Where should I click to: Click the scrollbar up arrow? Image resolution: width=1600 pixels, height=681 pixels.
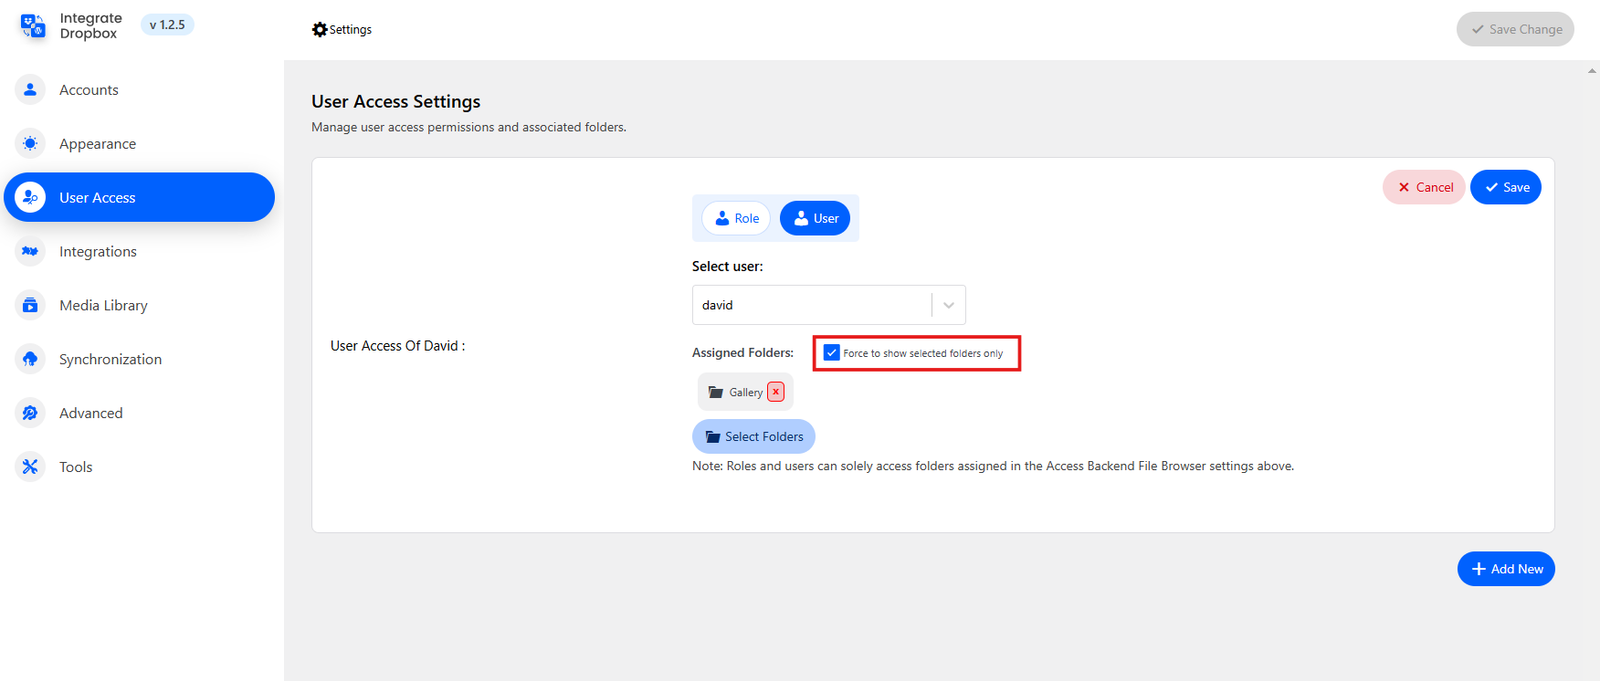click(1592, 71)
